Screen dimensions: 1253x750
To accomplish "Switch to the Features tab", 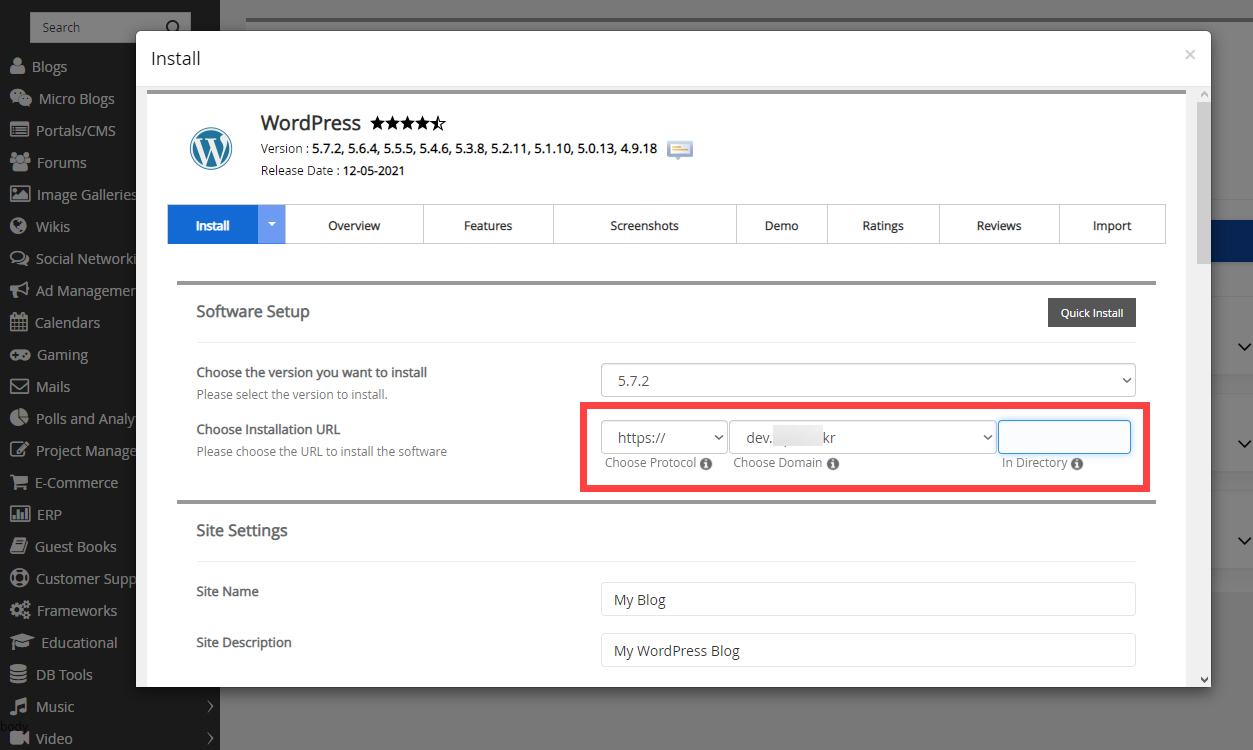I will pos(488,225).
